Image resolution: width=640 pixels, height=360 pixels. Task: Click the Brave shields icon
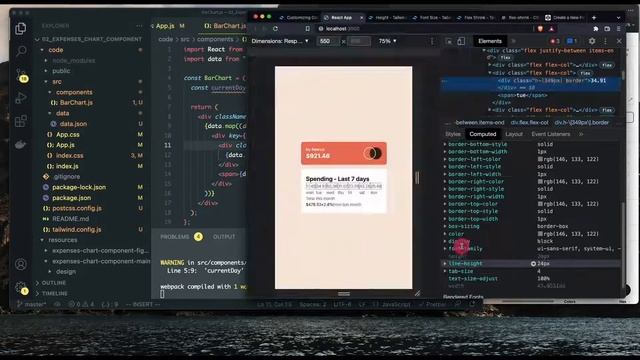[x=540, y=29]
